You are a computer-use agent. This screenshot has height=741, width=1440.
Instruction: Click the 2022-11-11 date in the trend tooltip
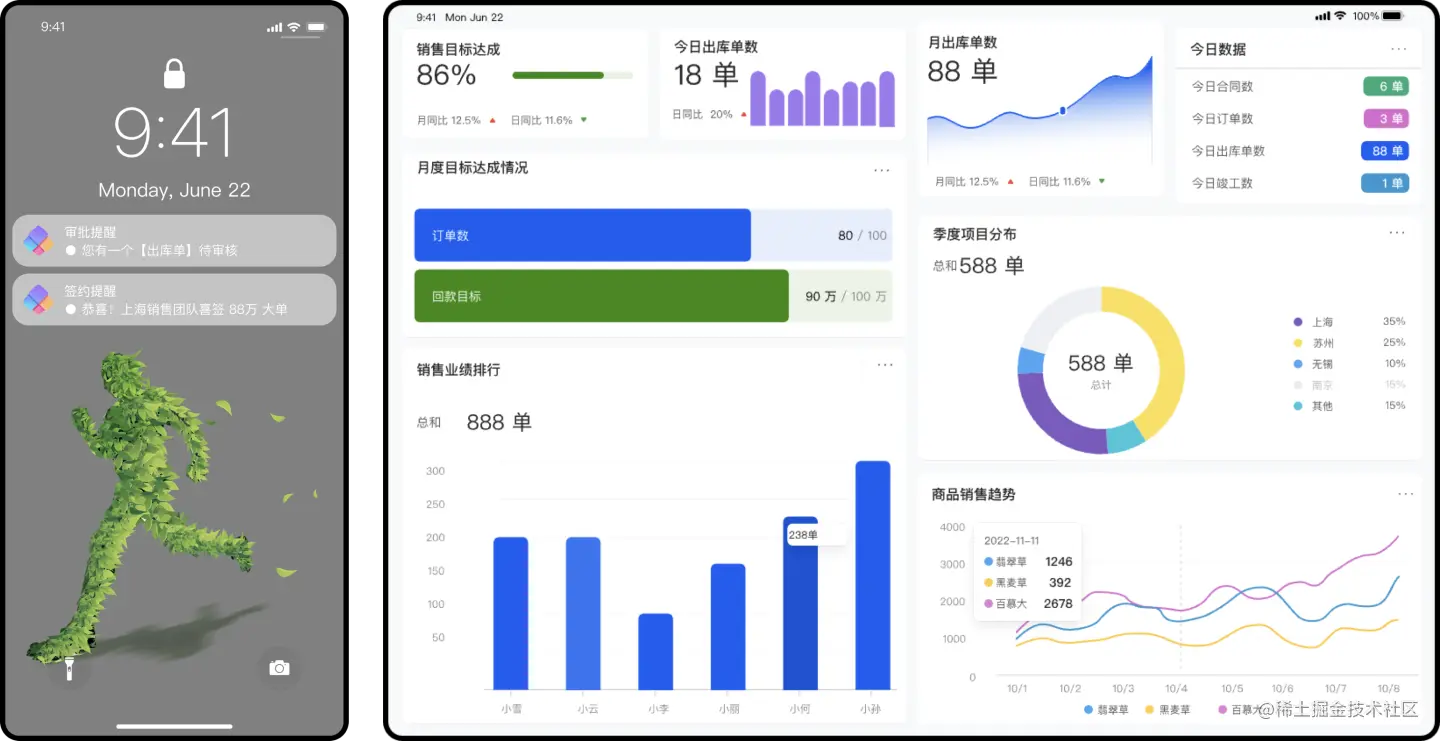tap(1011, 541)
